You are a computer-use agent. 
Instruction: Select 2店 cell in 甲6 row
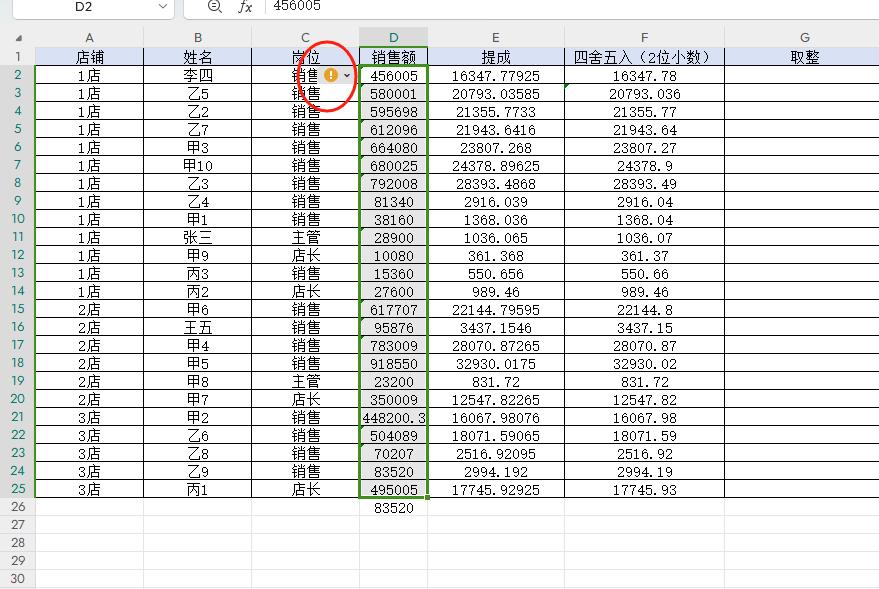tap(89, 309)
